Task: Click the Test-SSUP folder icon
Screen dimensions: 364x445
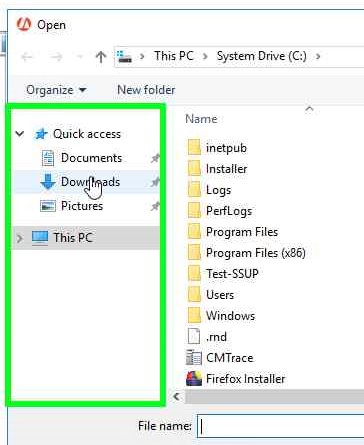Action: 194,274
